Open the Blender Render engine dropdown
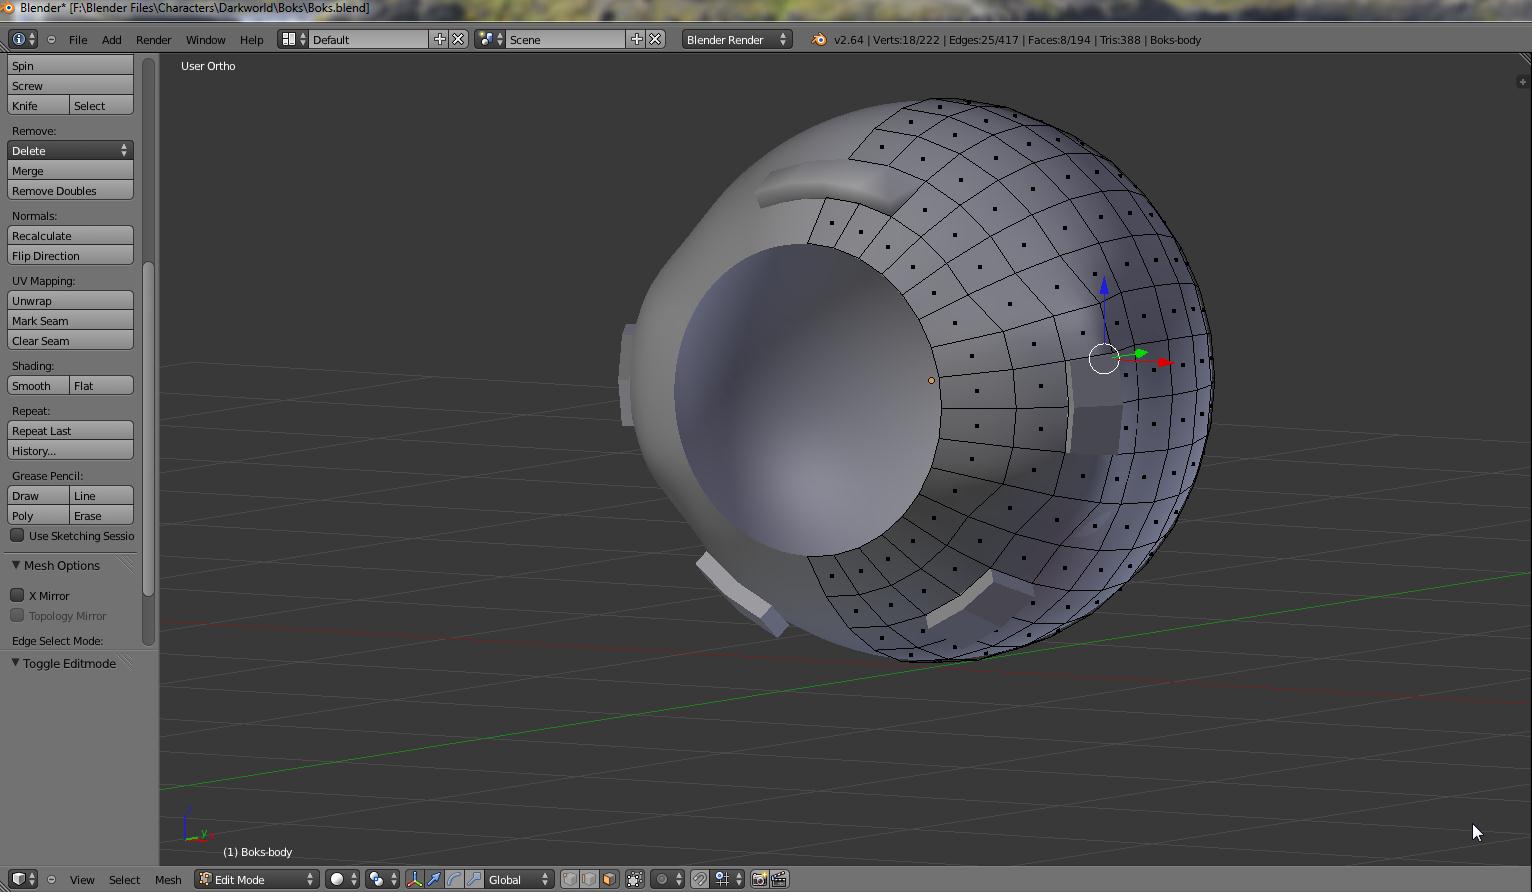 736,39
